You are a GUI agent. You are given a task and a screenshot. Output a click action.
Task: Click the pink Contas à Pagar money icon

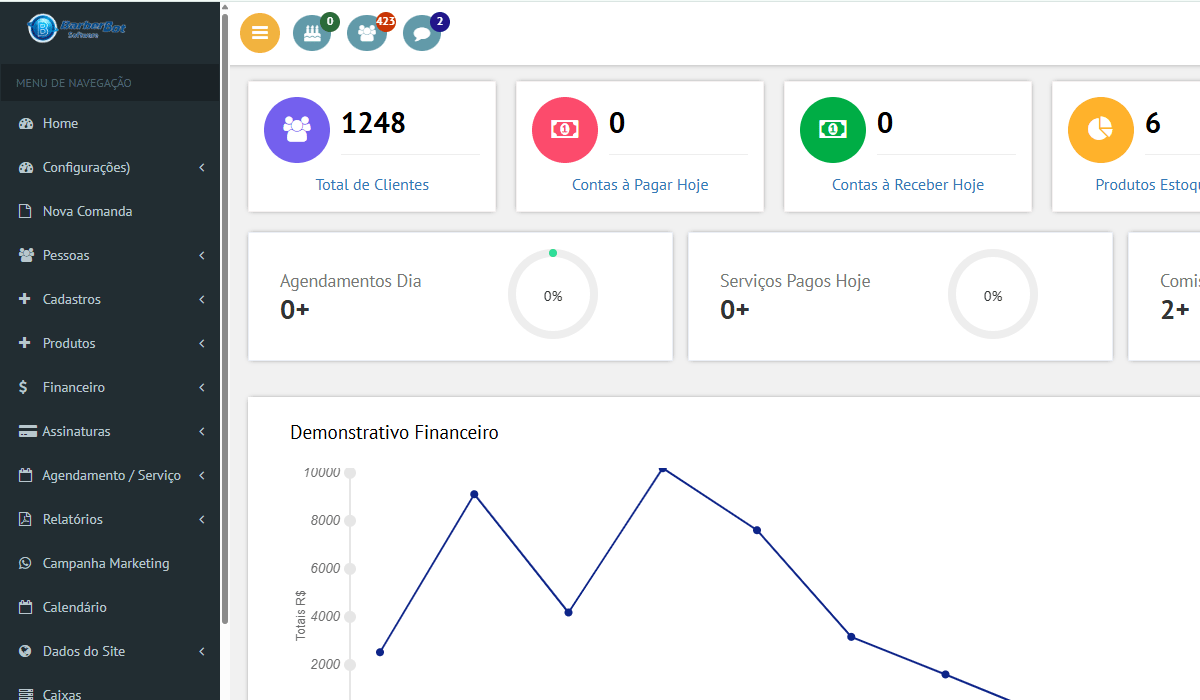coord(565,130)
